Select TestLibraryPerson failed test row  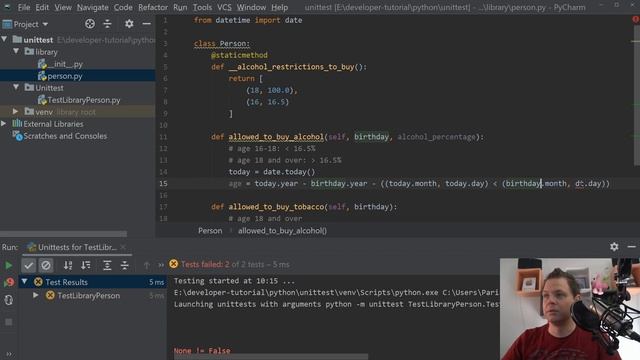pos(93,296)
